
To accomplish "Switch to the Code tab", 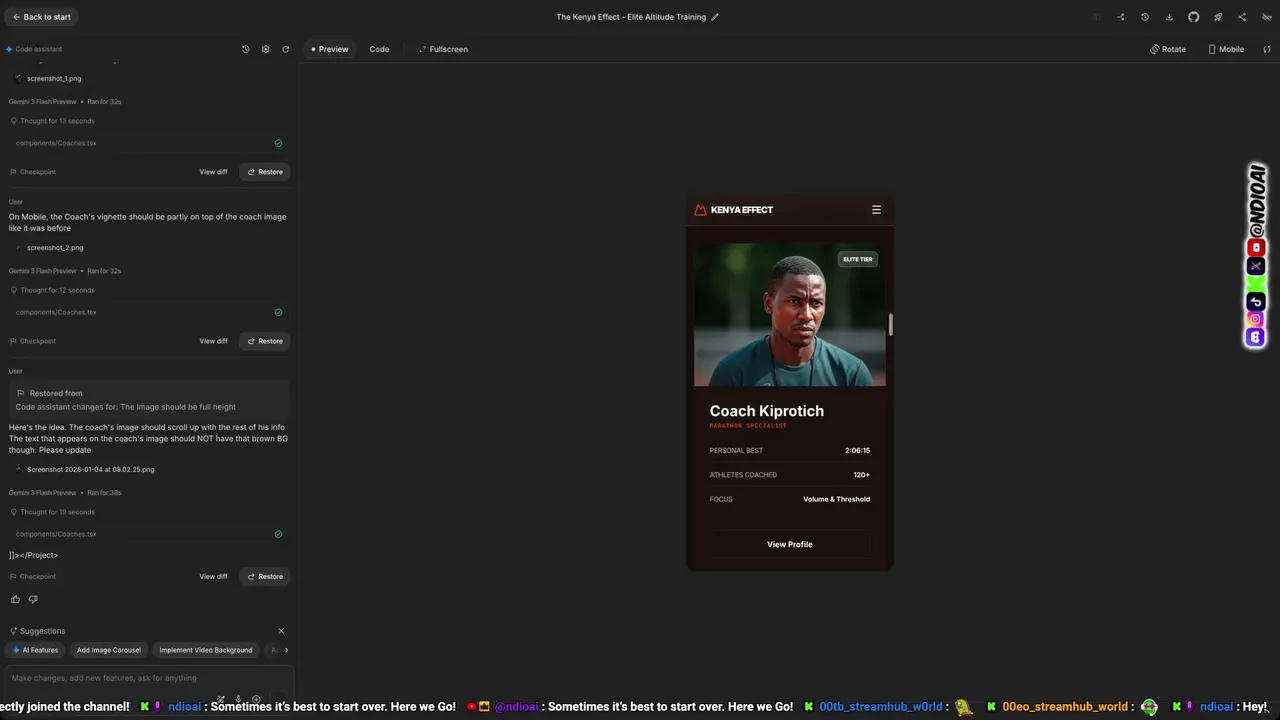I will (x=379, y=49).
